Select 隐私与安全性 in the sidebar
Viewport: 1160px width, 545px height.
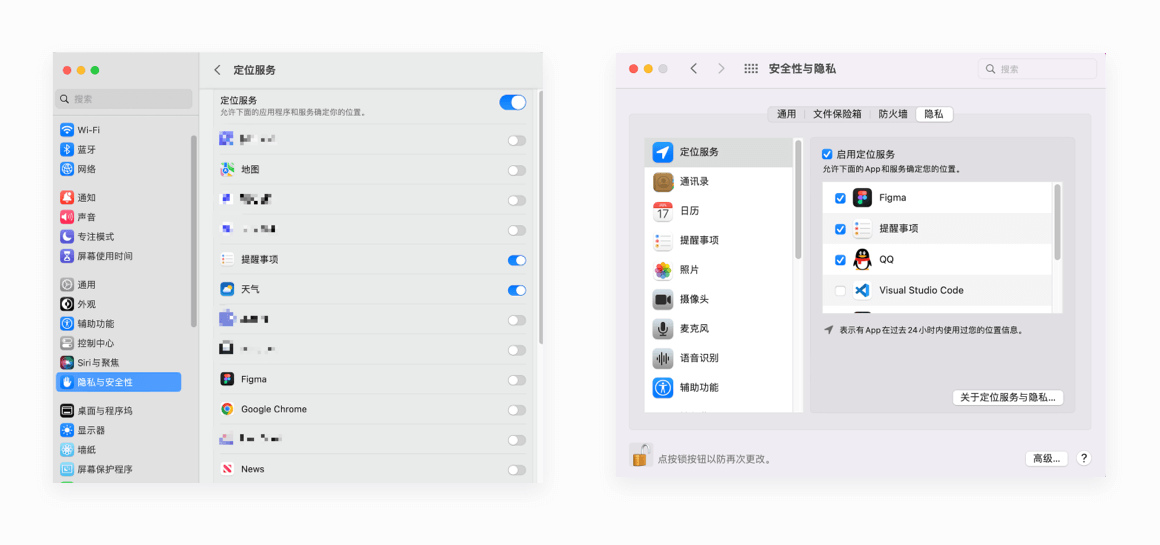(x=118, y=382)
